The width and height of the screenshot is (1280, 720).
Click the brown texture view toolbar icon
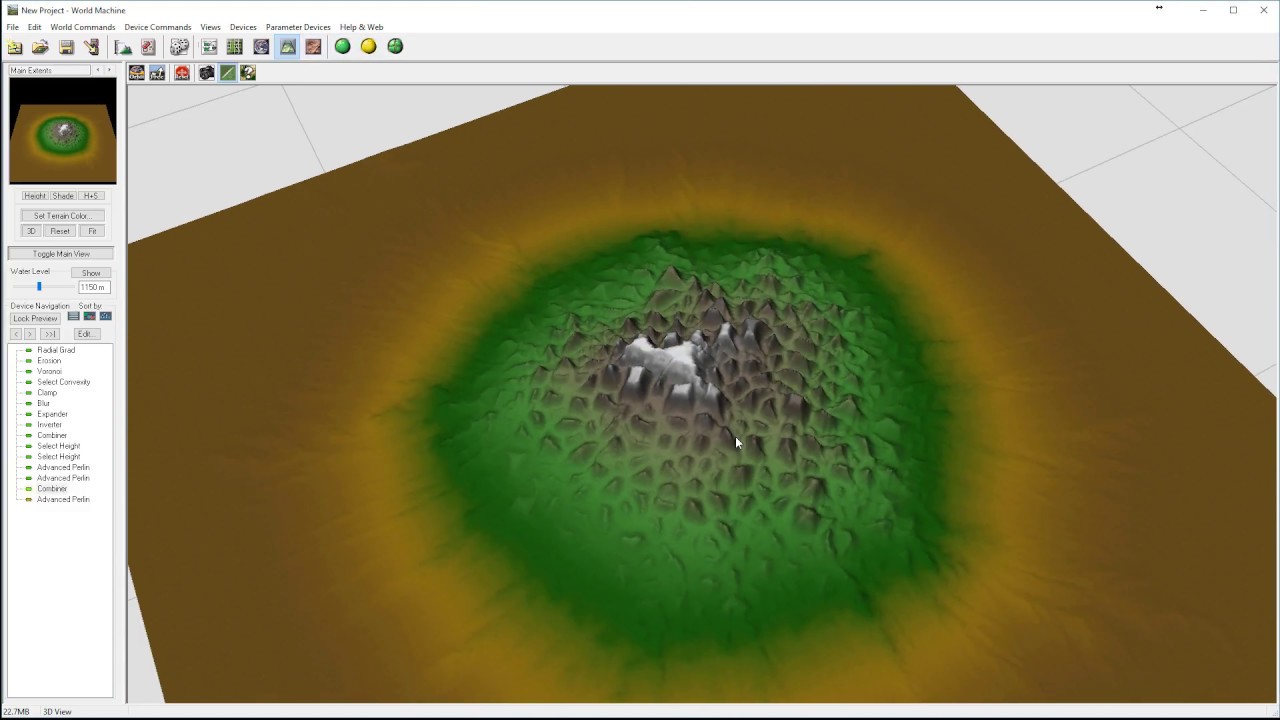[313, 47]
